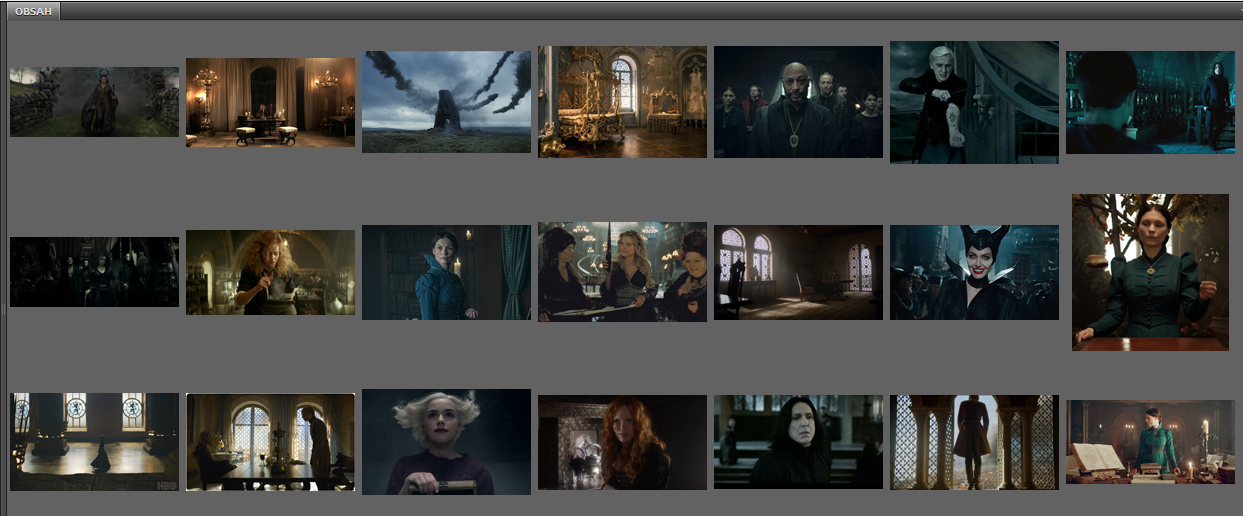Open white-haired girl holding book thumbnail

click(x=446, y=442)
